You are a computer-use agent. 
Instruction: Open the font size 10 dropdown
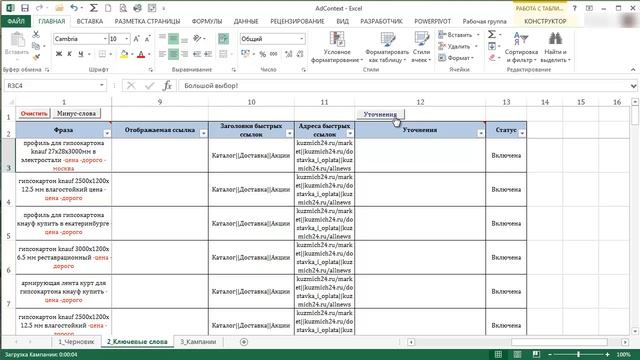(x=127, y=39)
